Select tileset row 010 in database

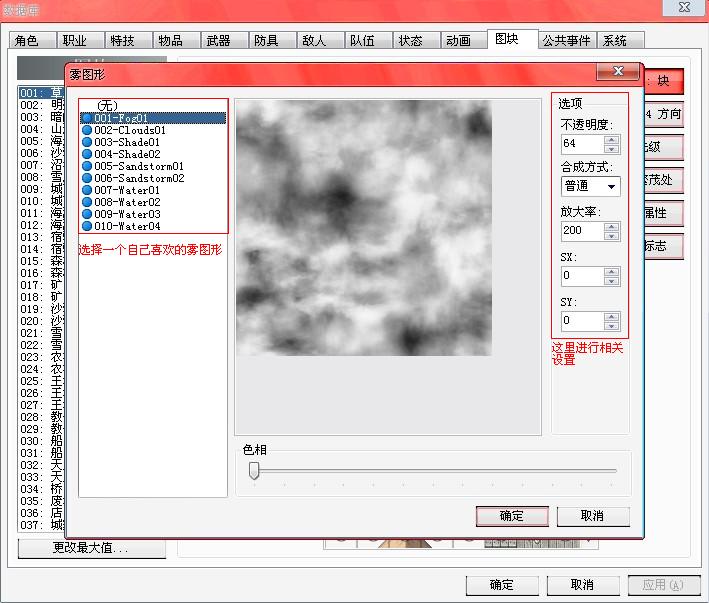pos(42,201)
